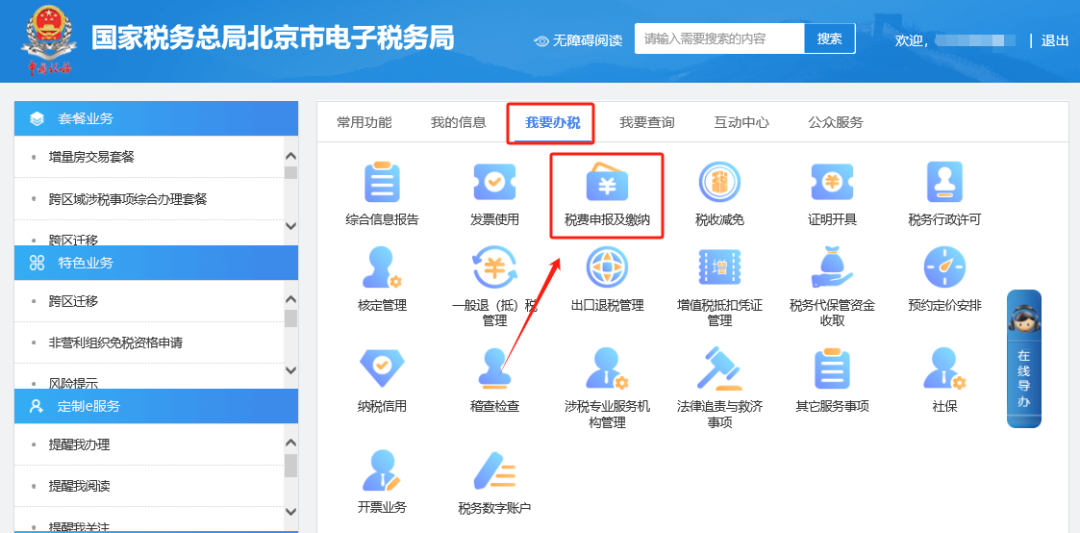Switch to 公众服务 tab
Image resolution: width=1080 pixels, height=533 pixels.
click(x=835, y=123)
